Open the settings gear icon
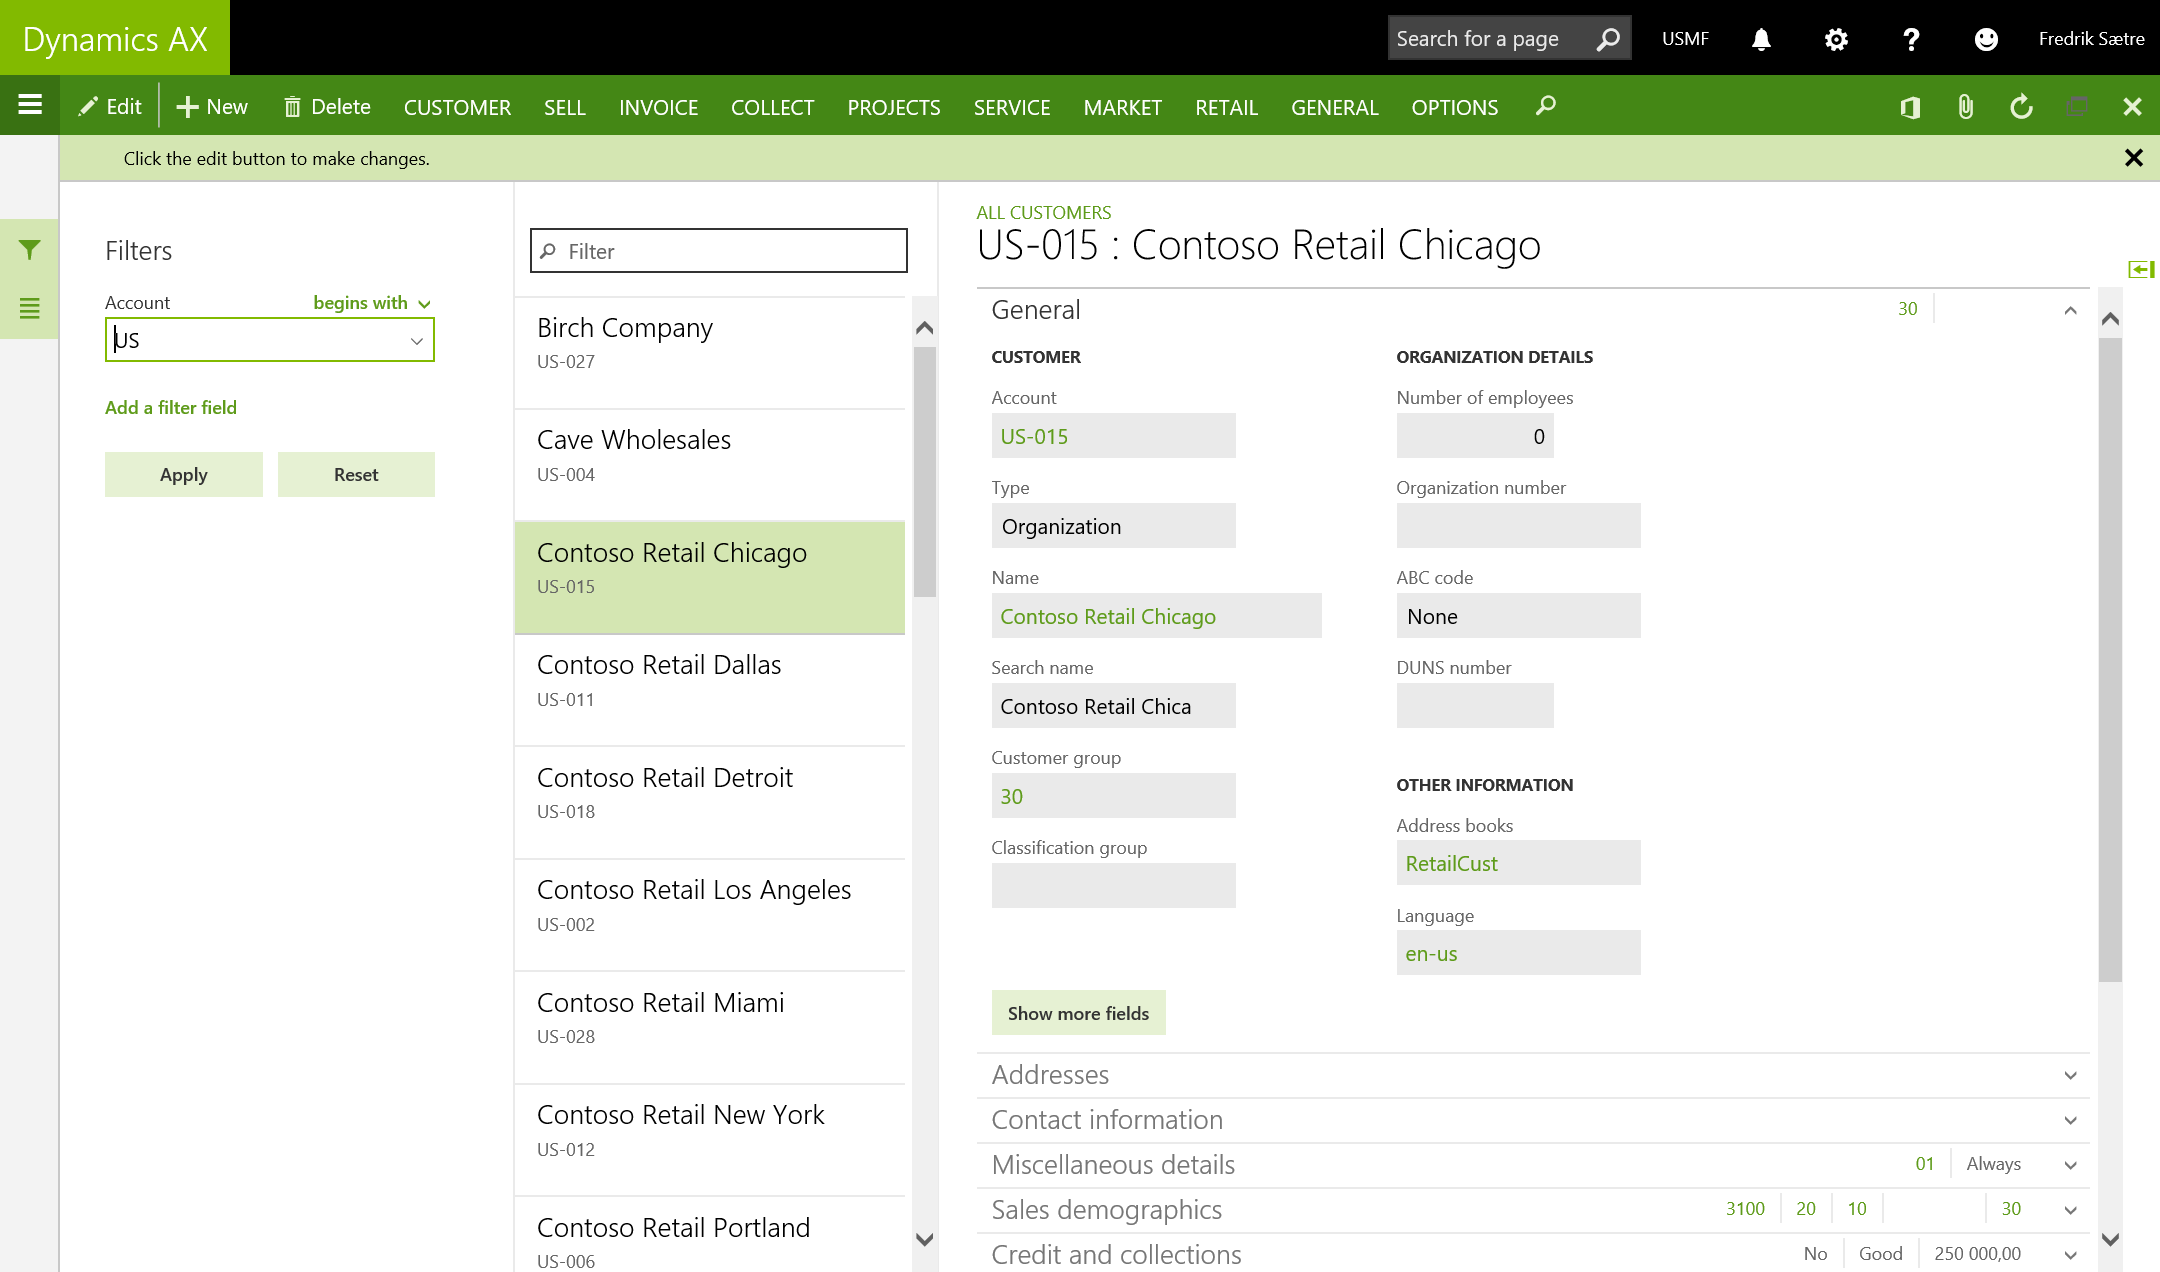 click(x=1836, y=39)
